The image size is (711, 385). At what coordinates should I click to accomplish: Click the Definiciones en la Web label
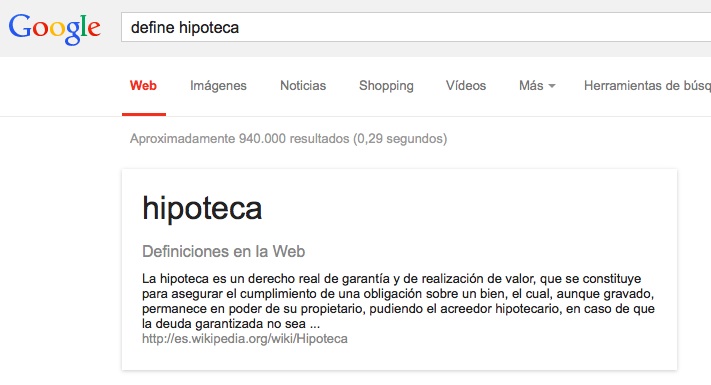coord(224,251)
